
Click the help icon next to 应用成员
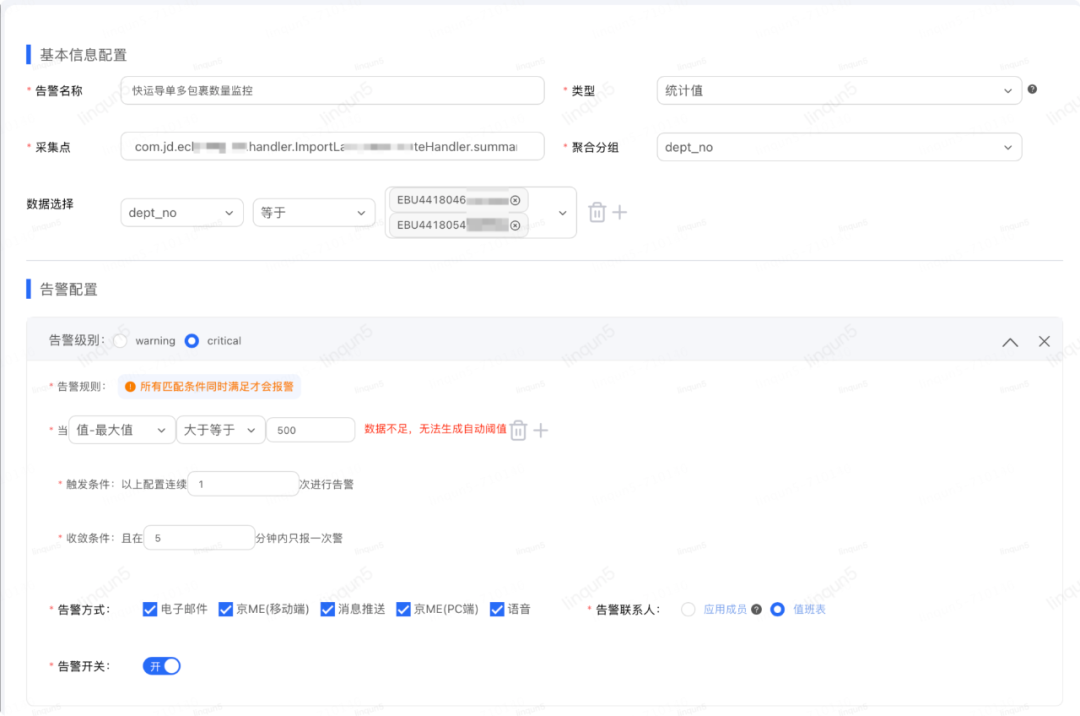point(756,609)
